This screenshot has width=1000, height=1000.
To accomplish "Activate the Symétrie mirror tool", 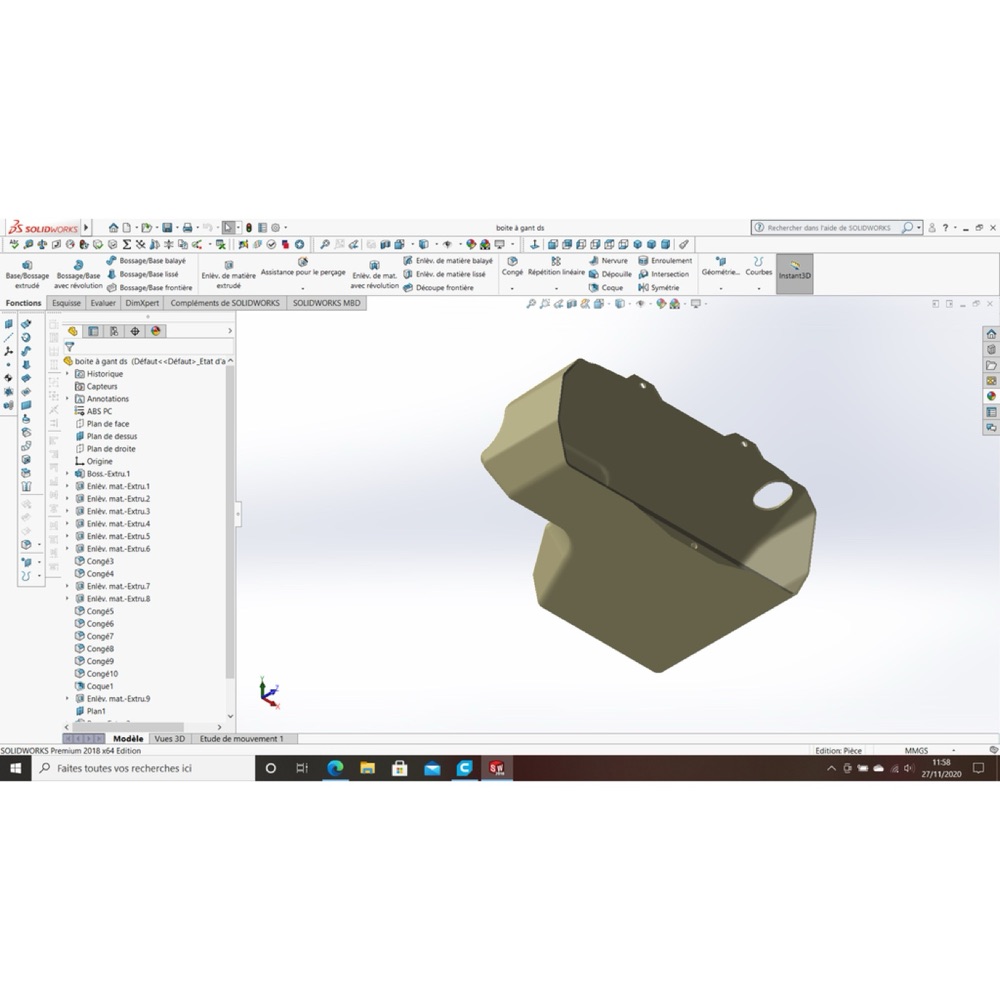I will [658, 288].
